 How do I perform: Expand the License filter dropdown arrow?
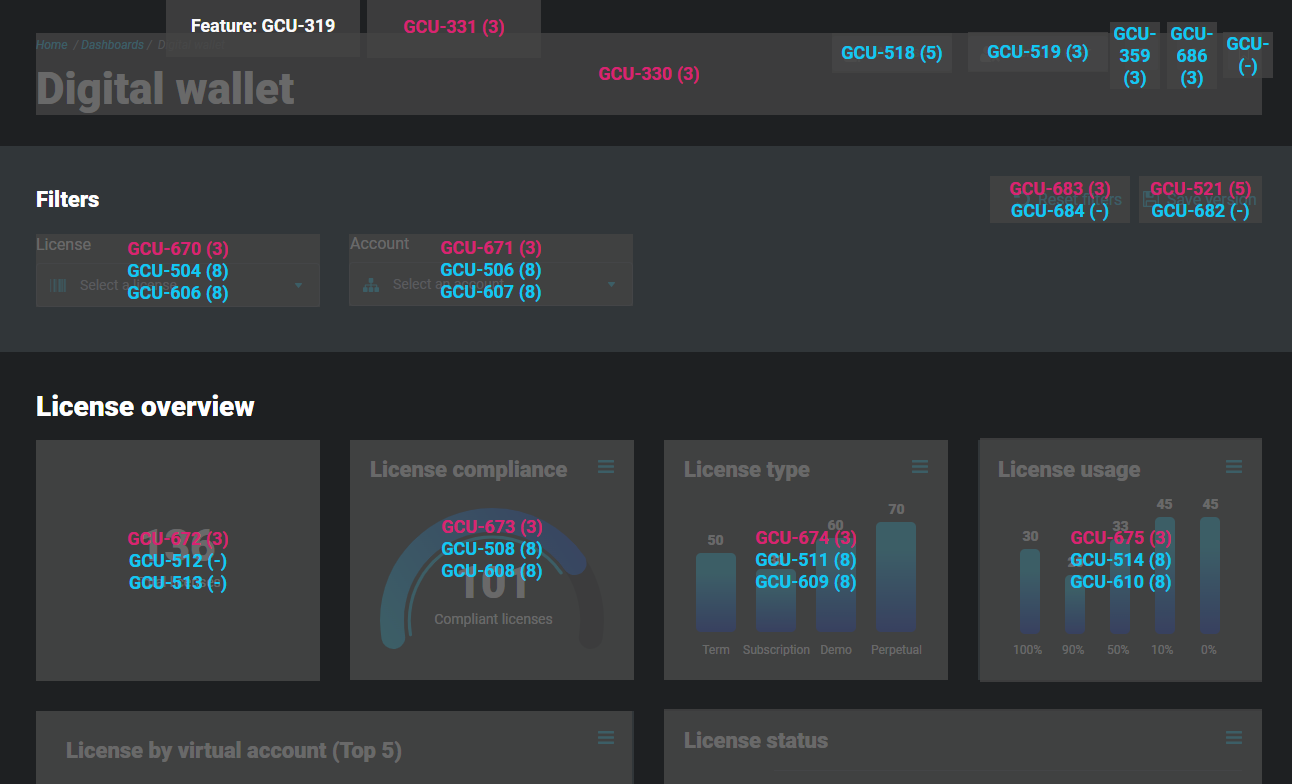point(298,286)
